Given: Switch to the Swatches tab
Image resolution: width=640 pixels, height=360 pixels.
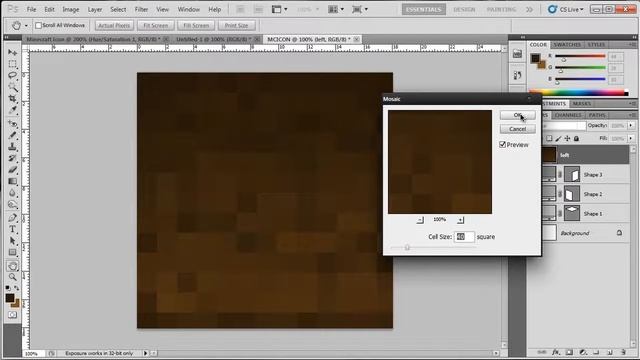Looking at the screenshot, I should tap(567, 44).
